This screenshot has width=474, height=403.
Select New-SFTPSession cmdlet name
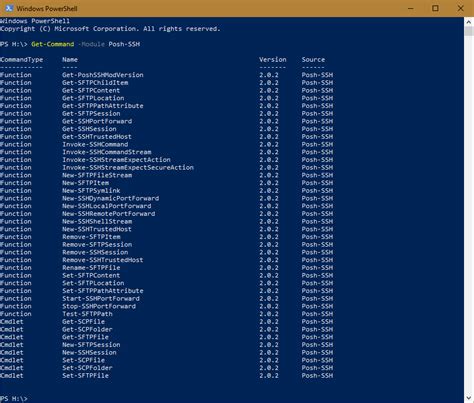pos(91,345)
